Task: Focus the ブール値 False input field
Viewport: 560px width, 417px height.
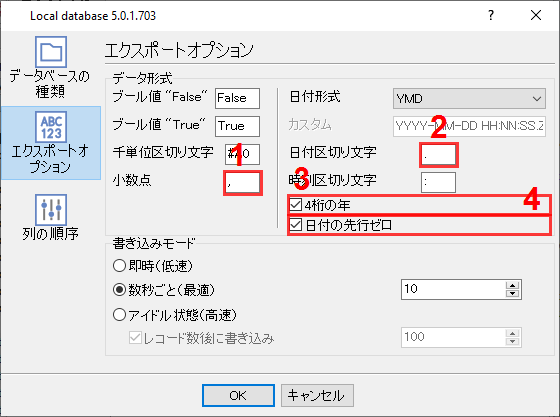Action: click(x=237, y=98)
